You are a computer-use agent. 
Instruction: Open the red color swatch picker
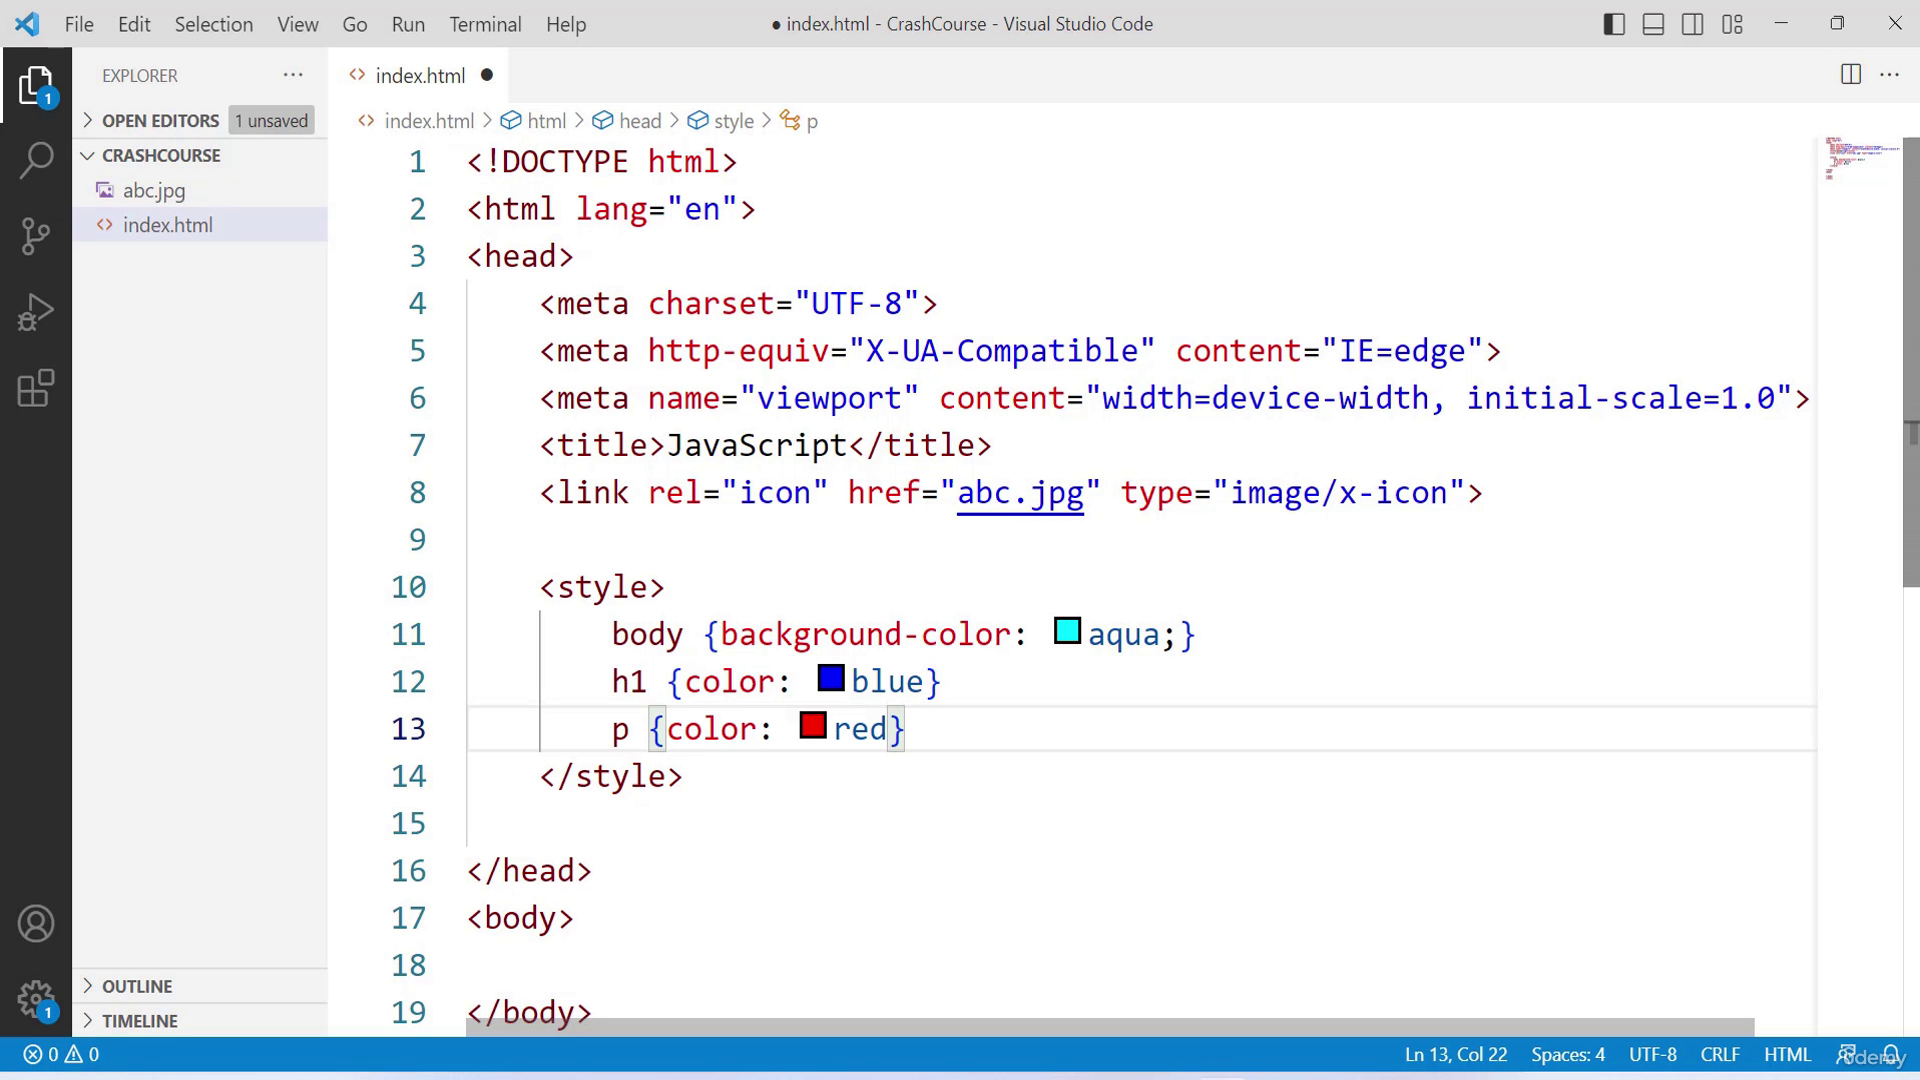tap(813, 725)
